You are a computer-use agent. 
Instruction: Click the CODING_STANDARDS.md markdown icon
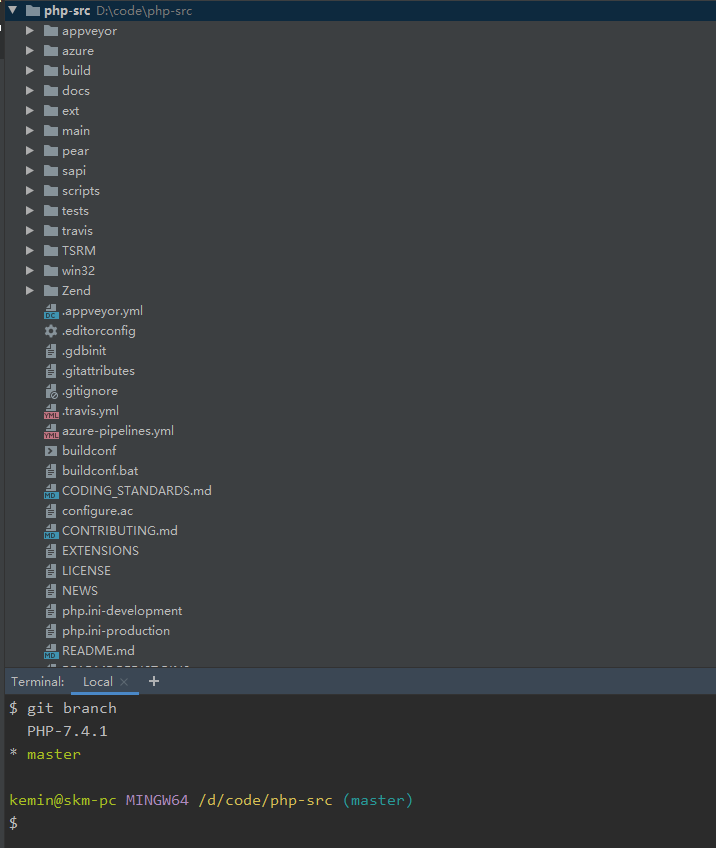click(x=51, y=492)
